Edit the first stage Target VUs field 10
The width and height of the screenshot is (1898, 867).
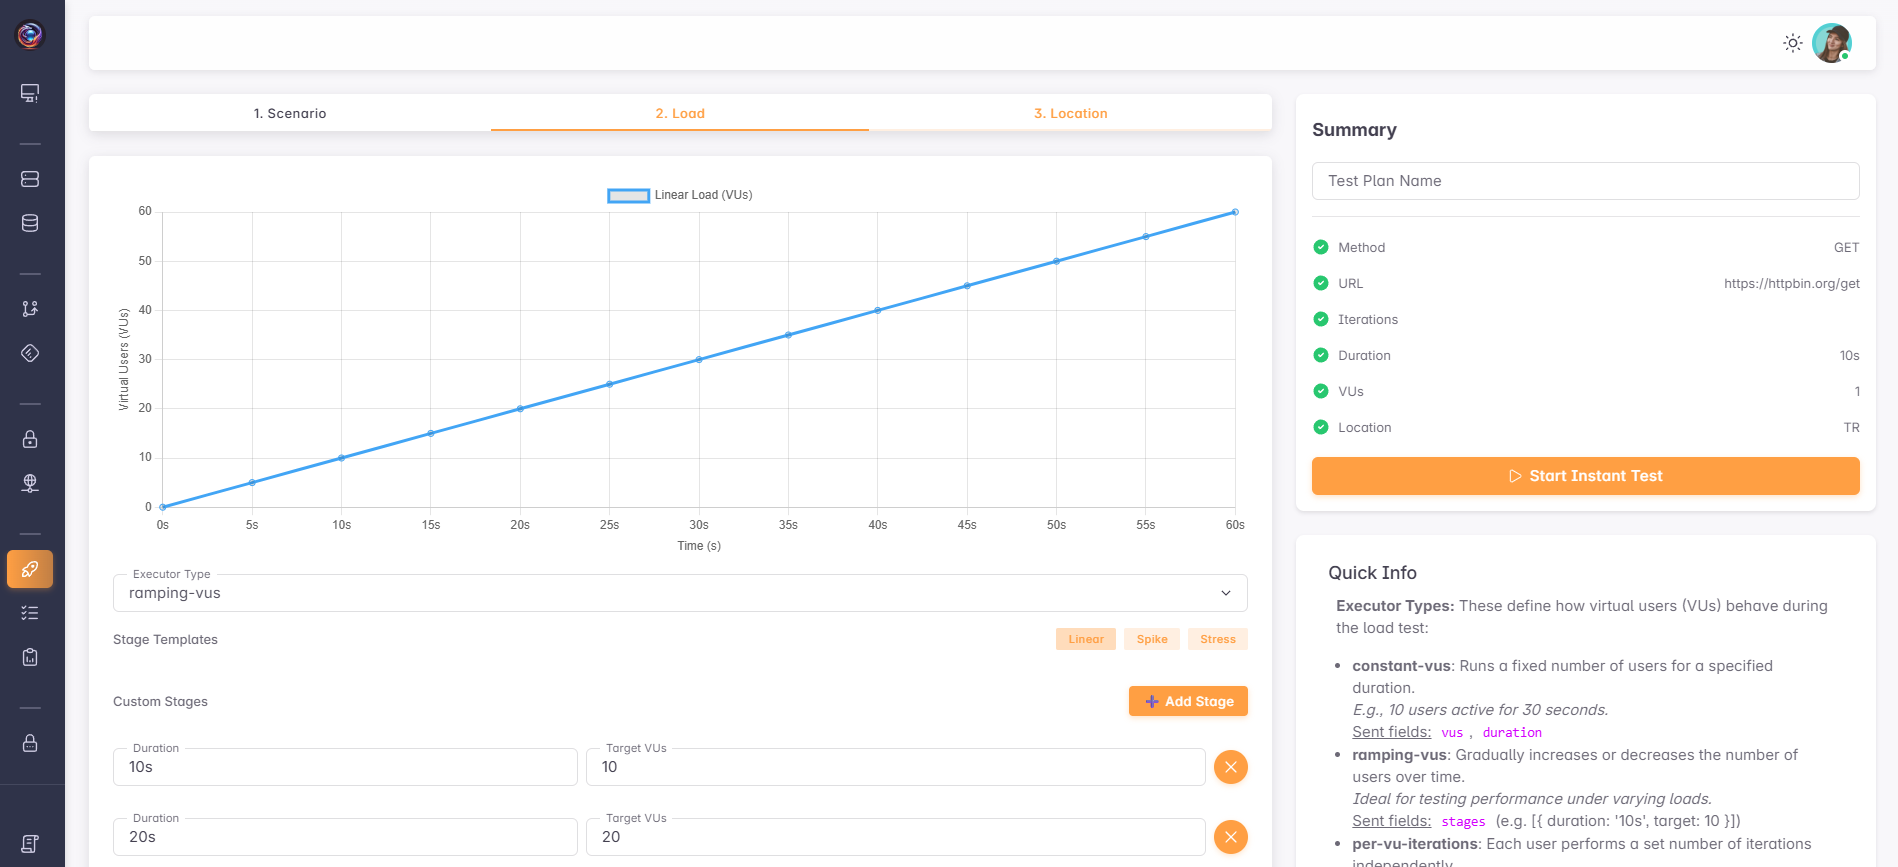pos(896,767)
